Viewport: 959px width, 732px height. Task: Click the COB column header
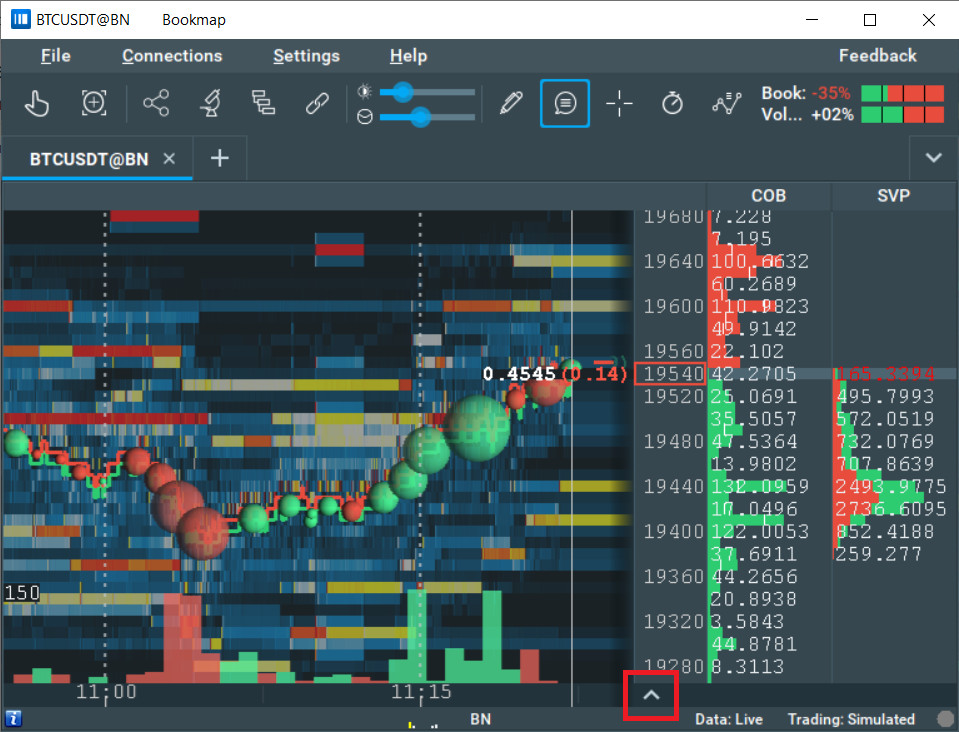pyautogui.click(x=768, y=196)
